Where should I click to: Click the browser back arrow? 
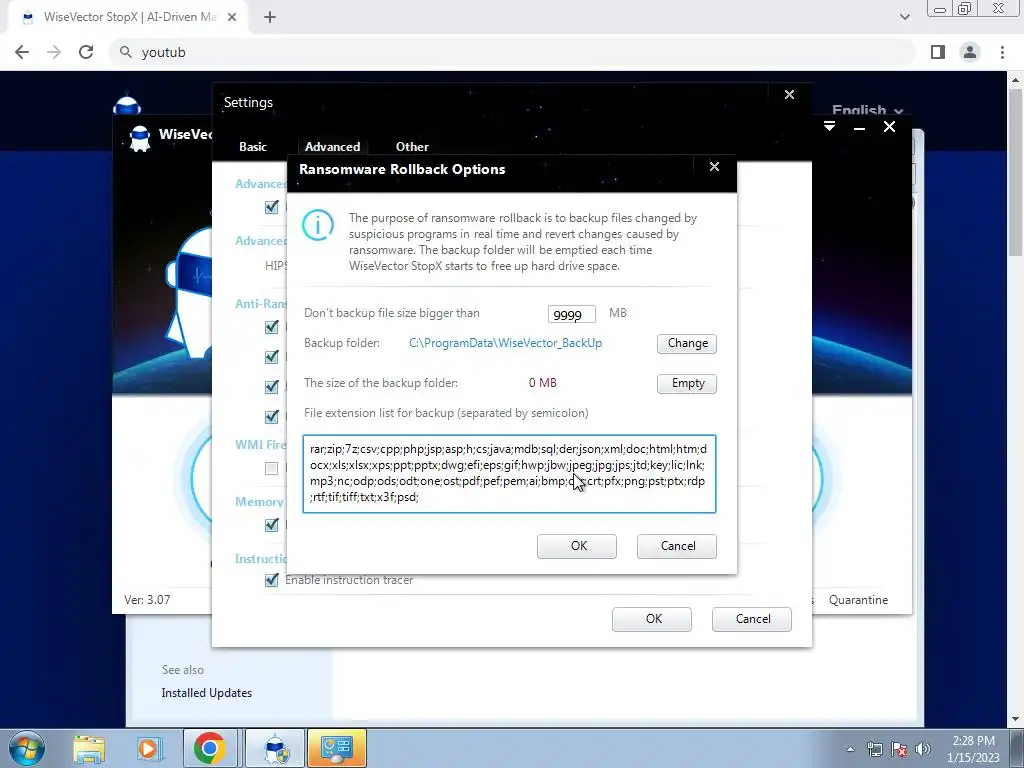pyautogui.click(x=22, y=52)
